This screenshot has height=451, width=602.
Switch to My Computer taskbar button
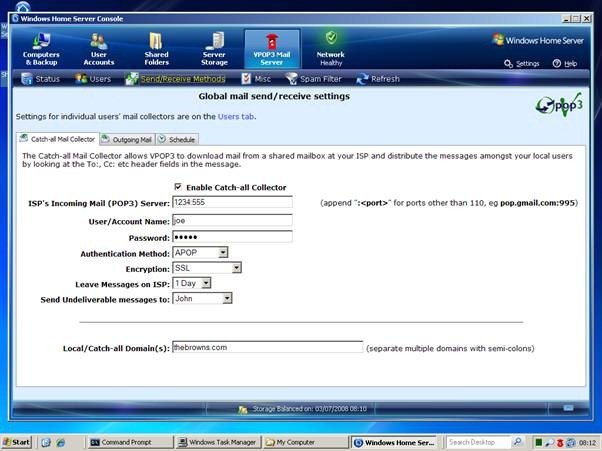tap(305, 442)
